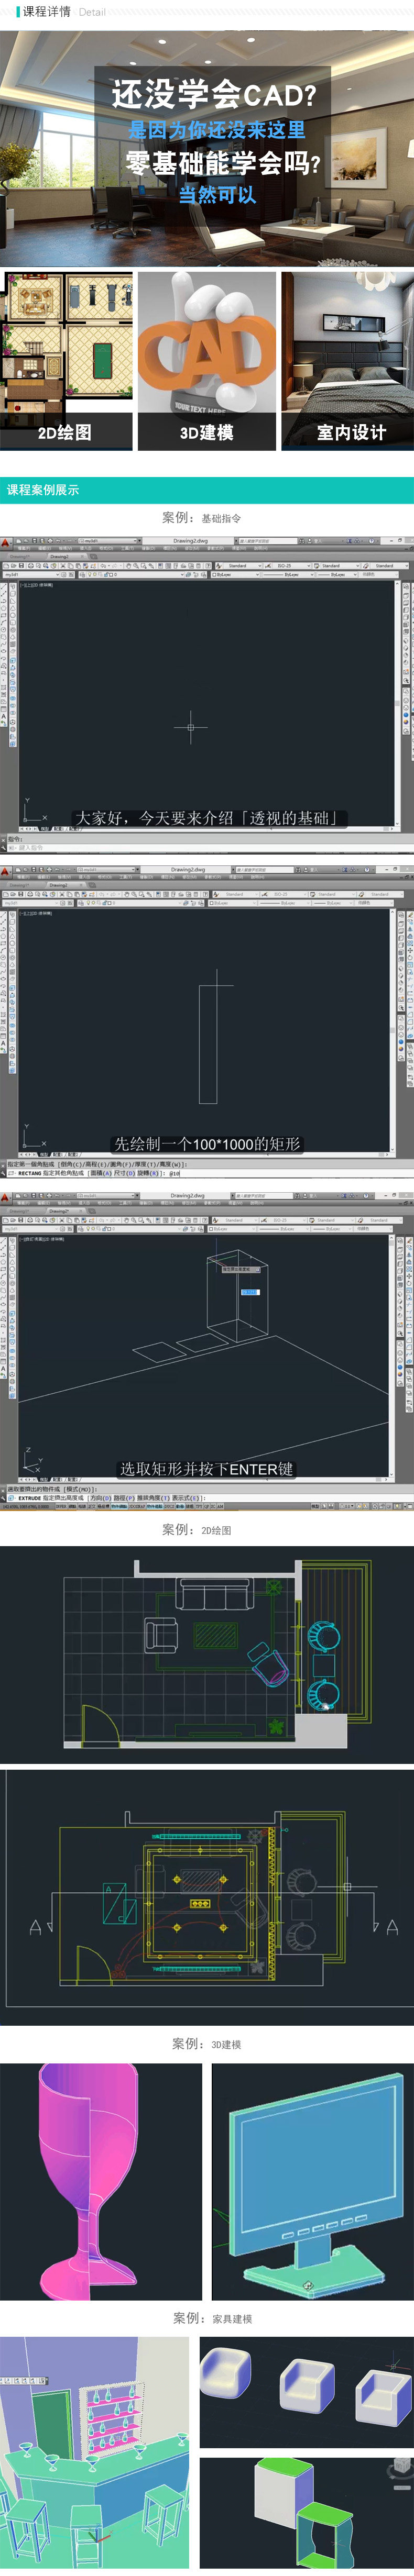Open the green-top cabinet and chair model image
414x2576 pixels.
[307, 2514]
